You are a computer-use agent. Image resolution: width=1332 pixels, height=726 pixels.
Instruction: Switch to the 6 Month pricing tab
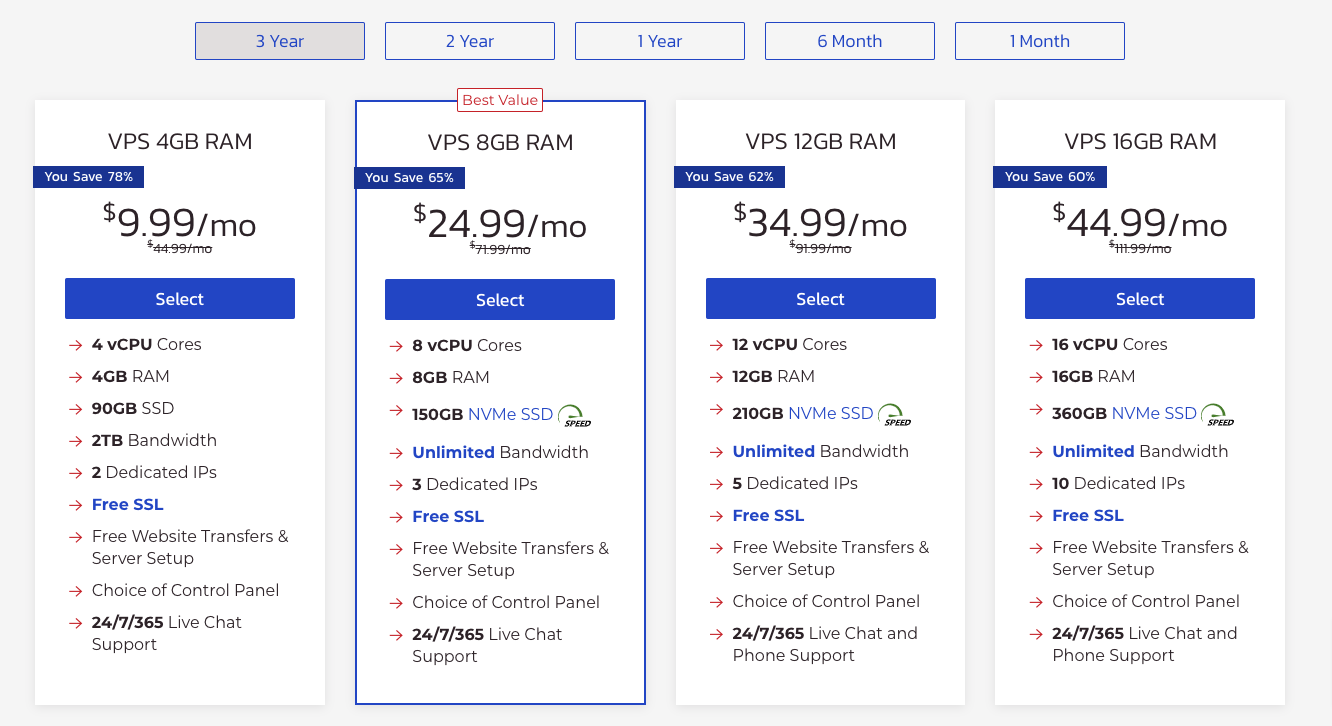[849, 41]
